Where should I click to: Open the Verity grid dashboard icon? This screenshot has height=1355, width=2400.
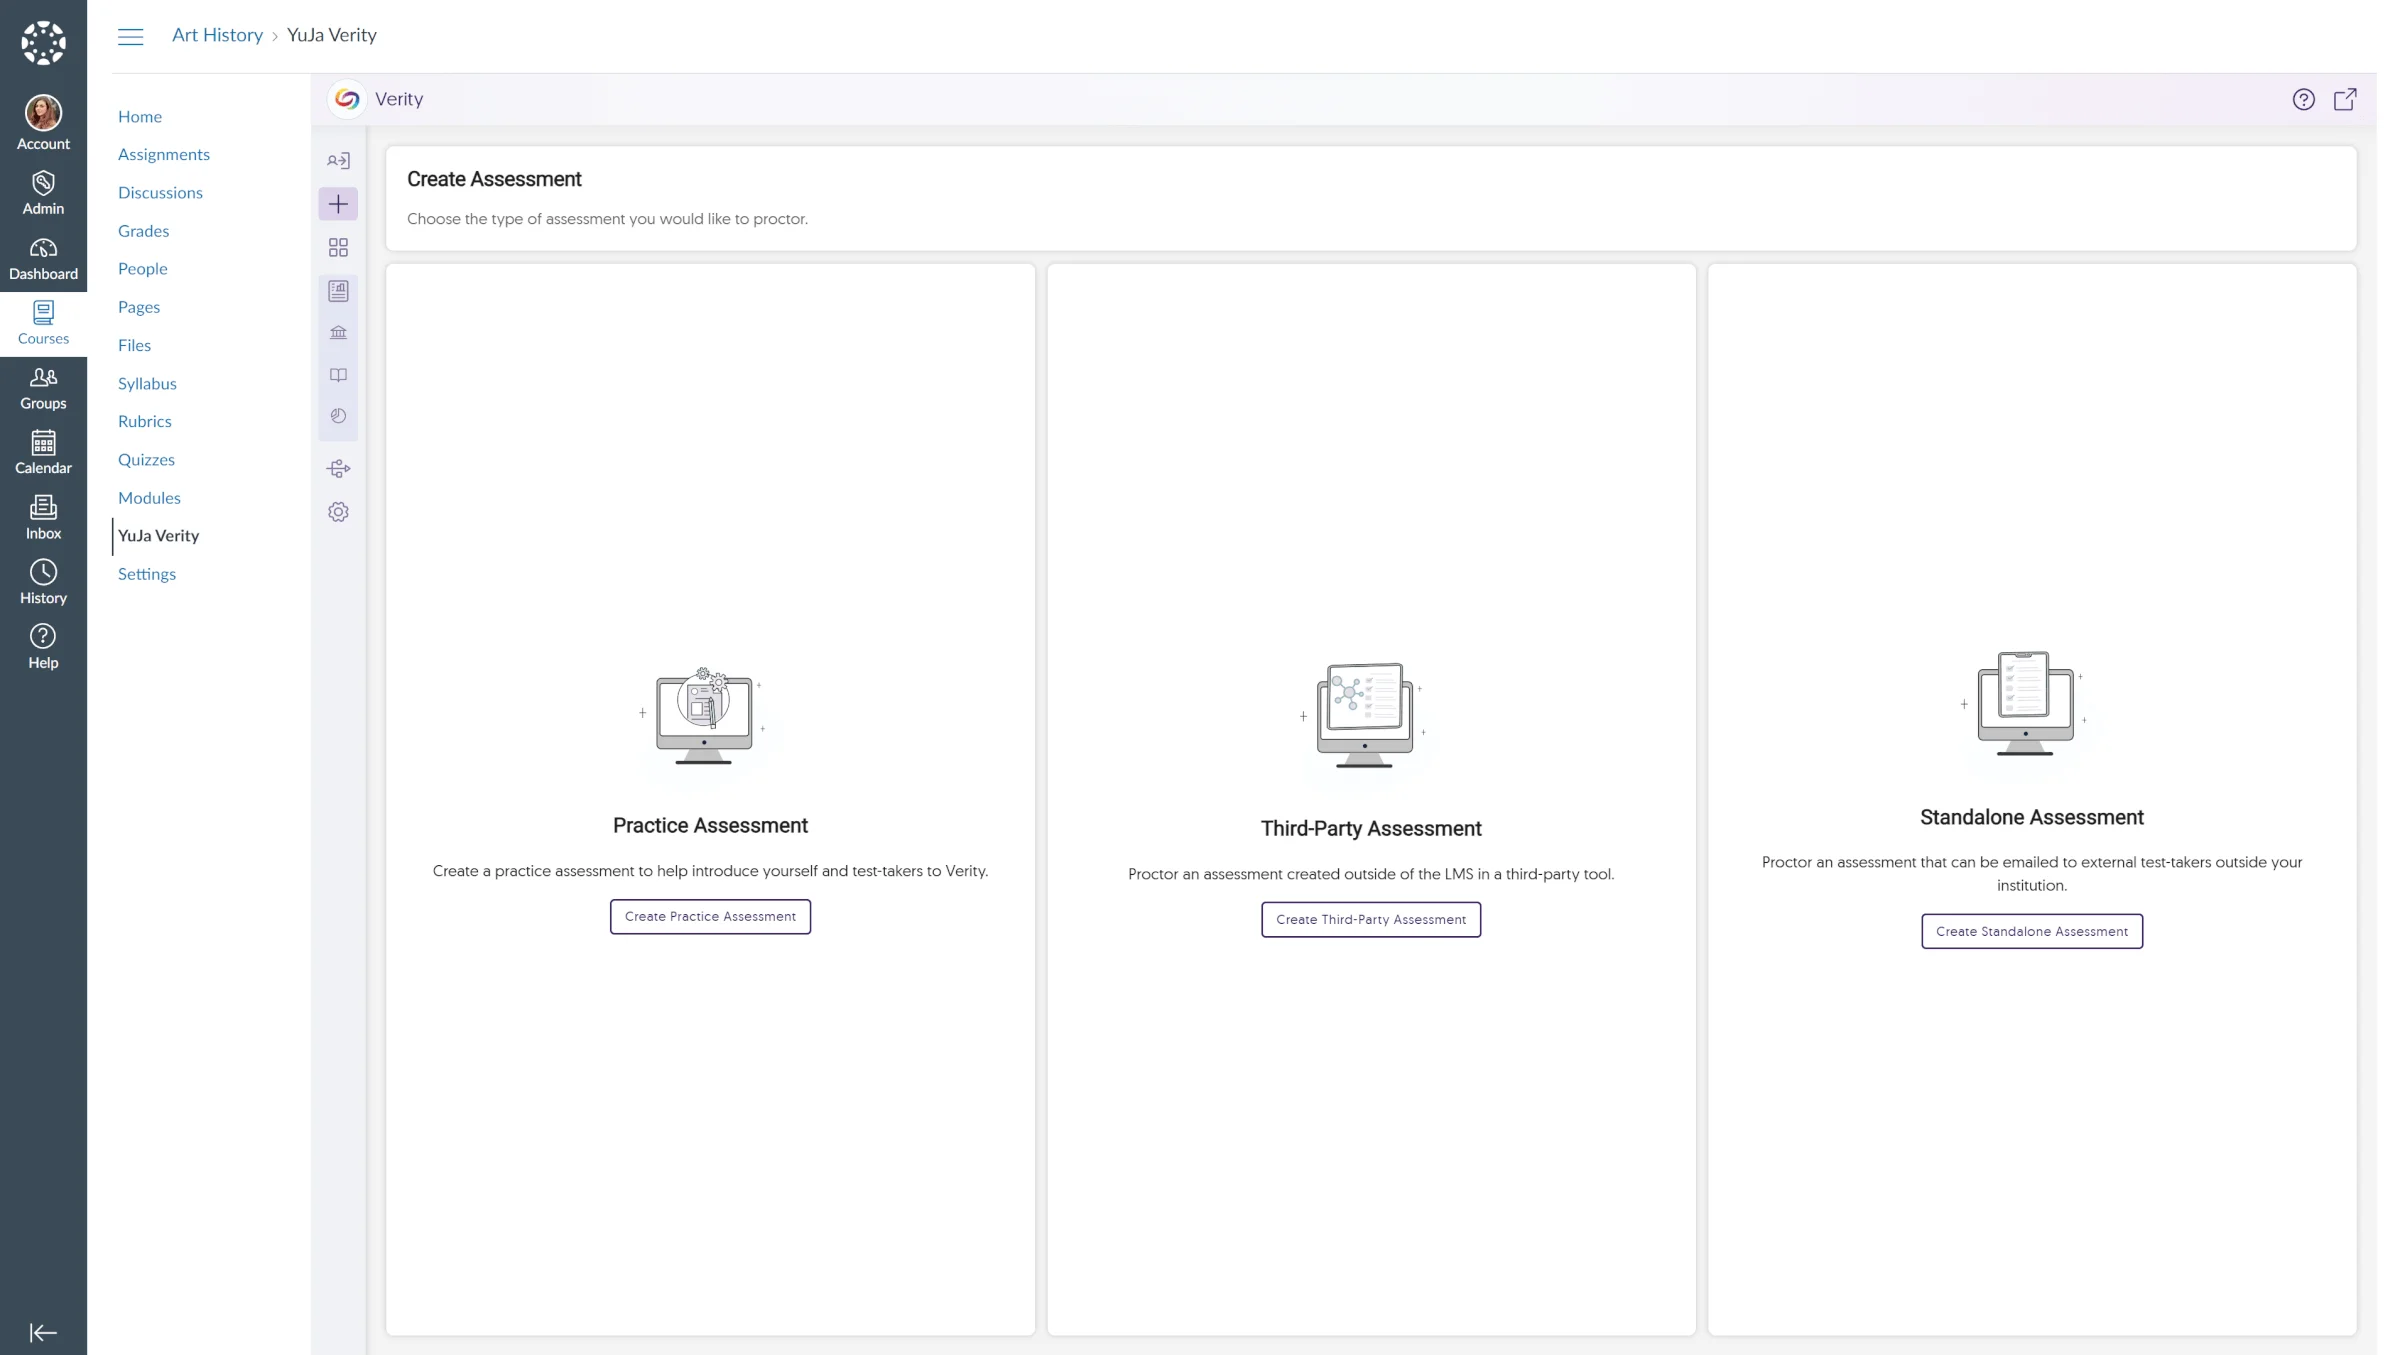tap(338, 247)
